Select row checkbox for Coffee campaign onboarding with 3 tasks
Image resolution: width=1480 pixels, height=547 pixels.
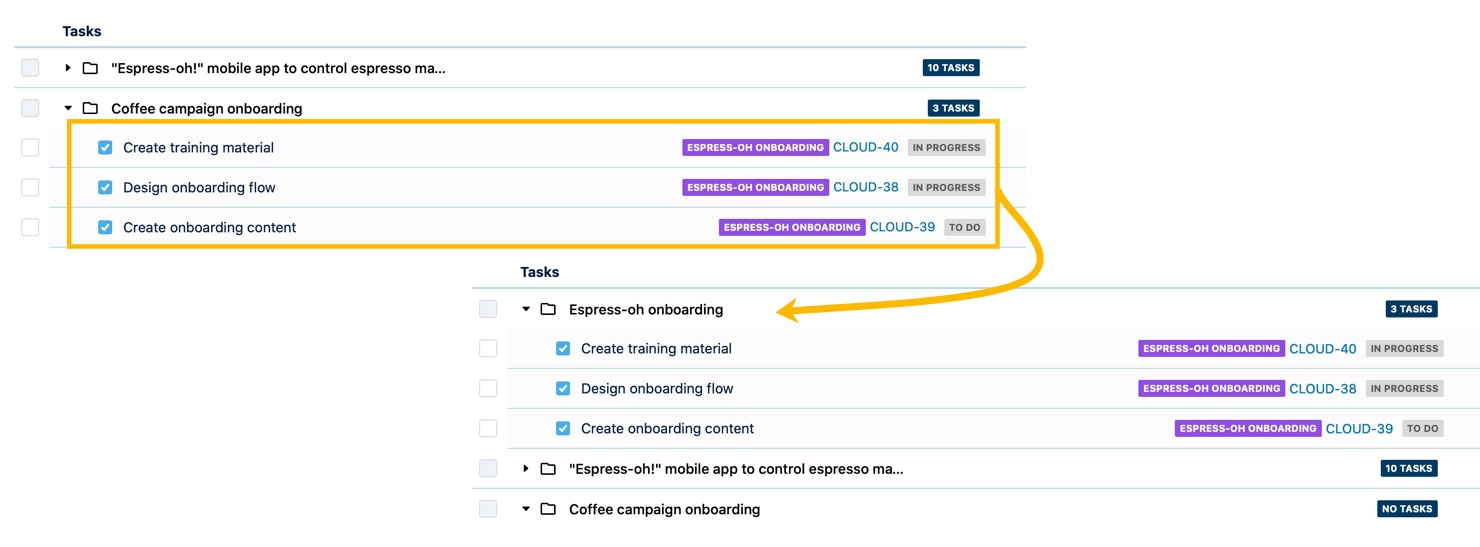point(30,108)
